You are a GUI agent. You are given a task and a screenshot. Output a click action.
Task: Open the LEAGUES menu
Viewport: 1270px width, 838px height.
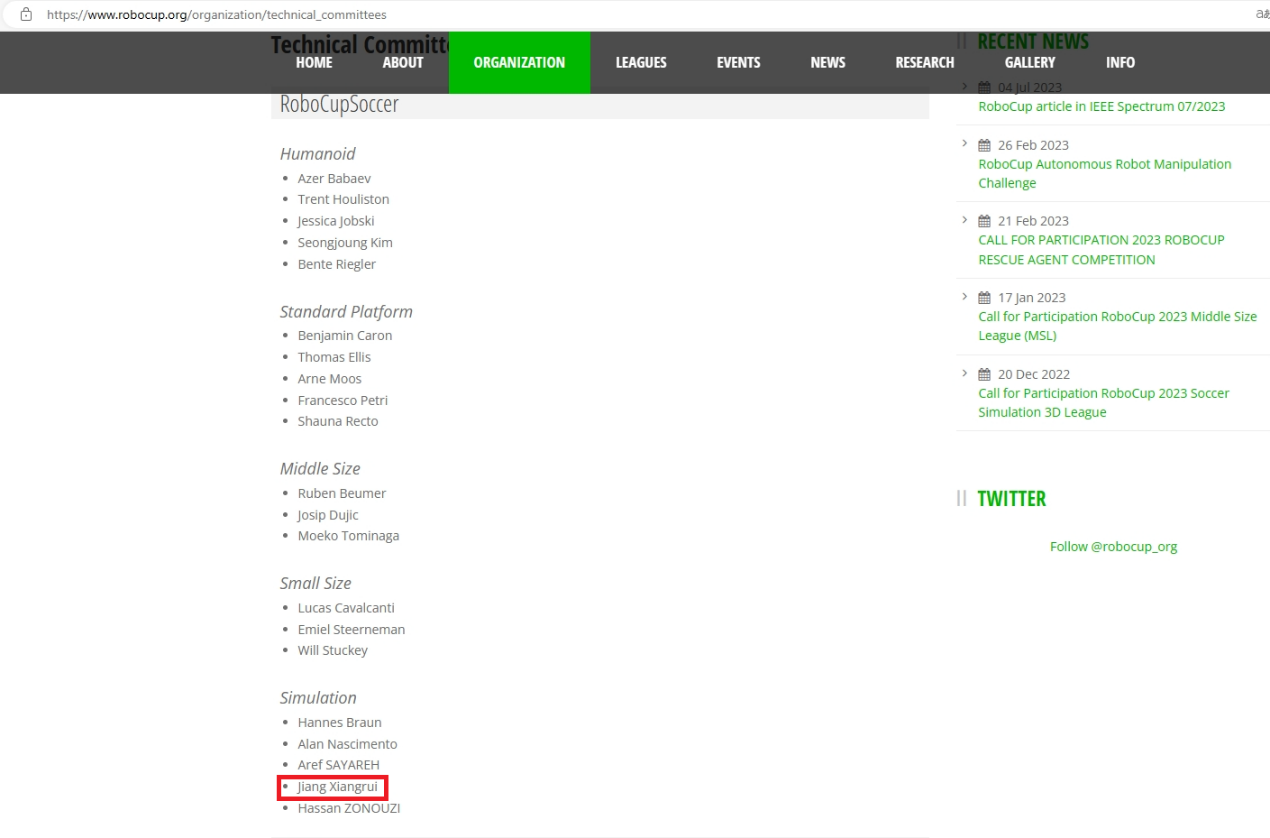click(x=641, y=62)
